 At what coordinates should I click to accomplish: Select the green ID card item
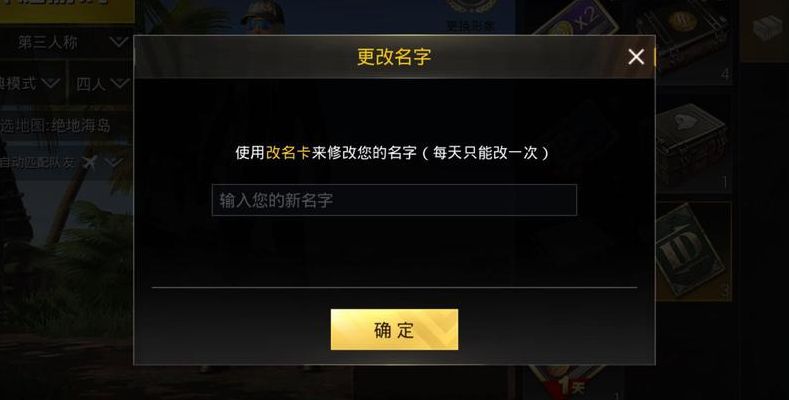point(693,251)
